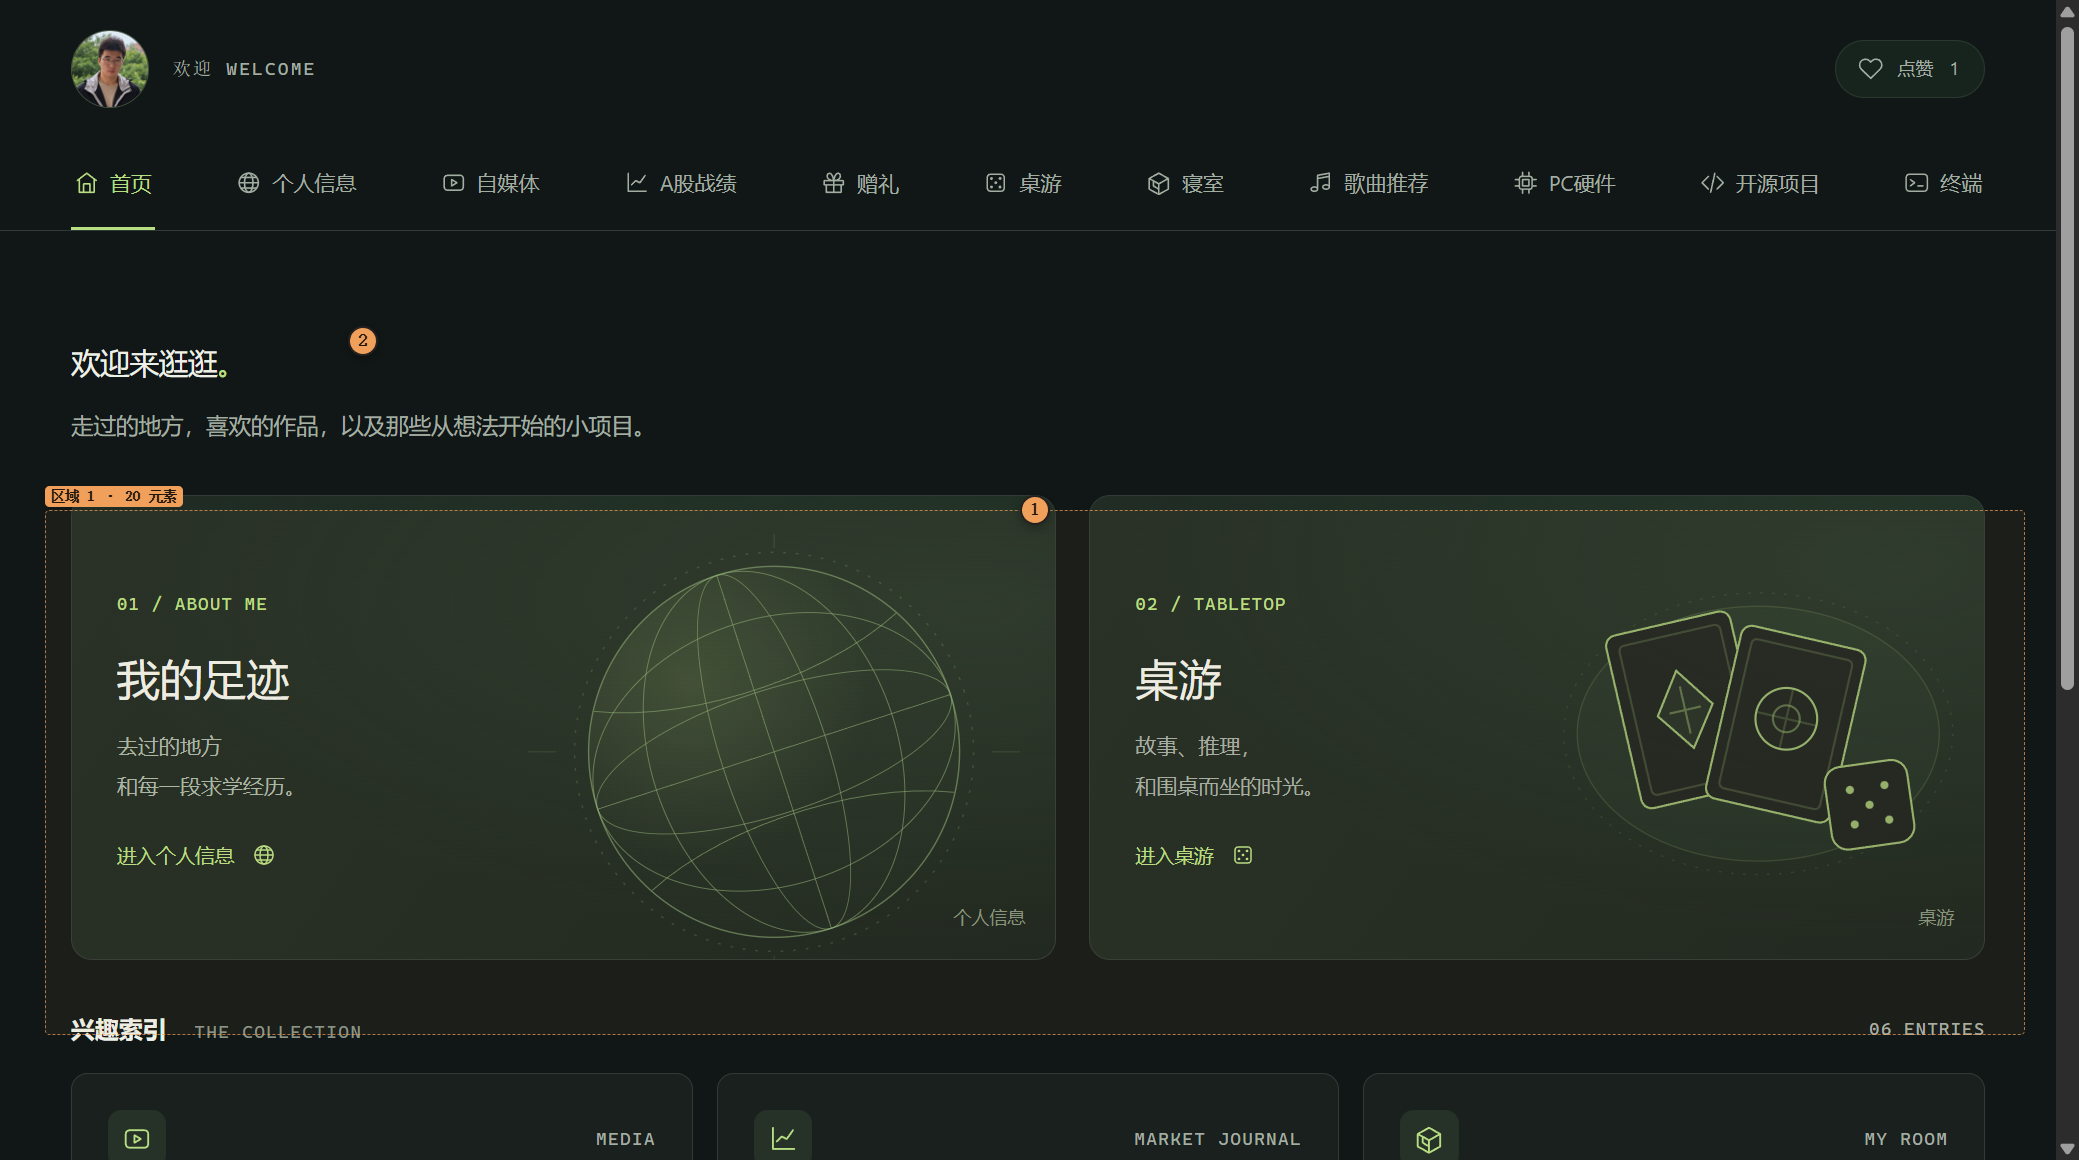Viewport: 2079px width, 1160px height.
Task: Click the 我的足迹 card title
Action: [x=203, y=681]
